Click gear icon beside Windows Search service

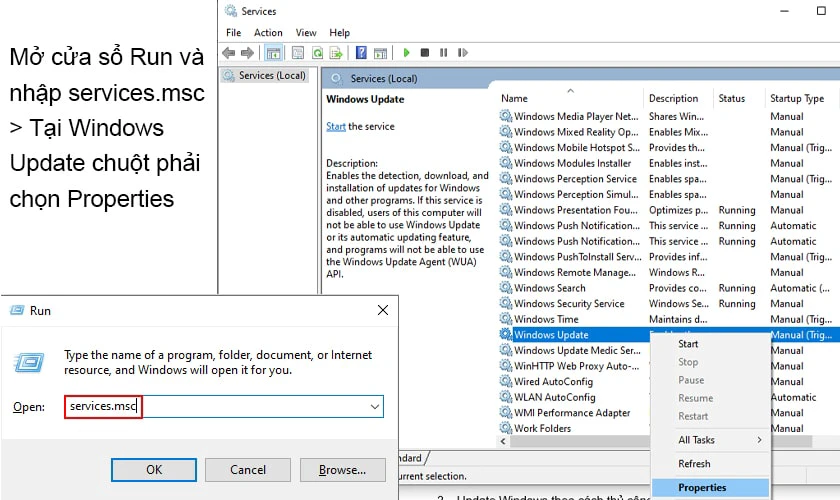(505, 287)
